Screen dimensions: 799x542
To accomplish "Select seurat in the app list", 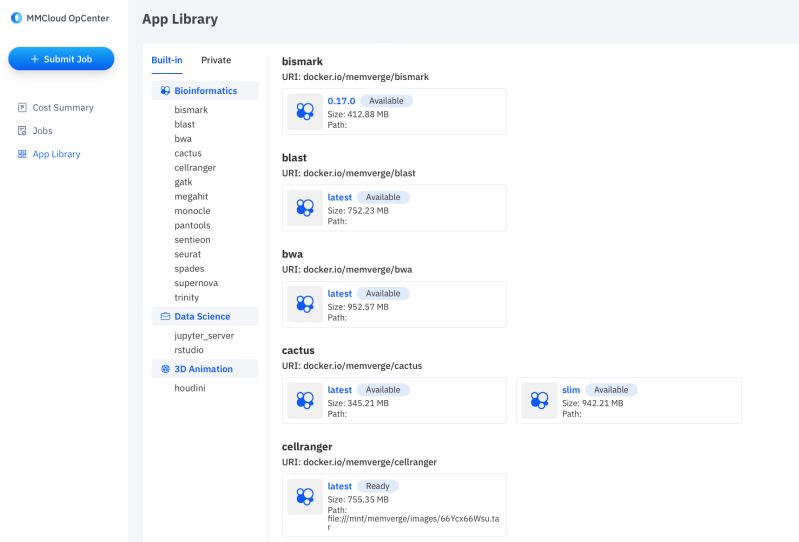I will [188, 254].
